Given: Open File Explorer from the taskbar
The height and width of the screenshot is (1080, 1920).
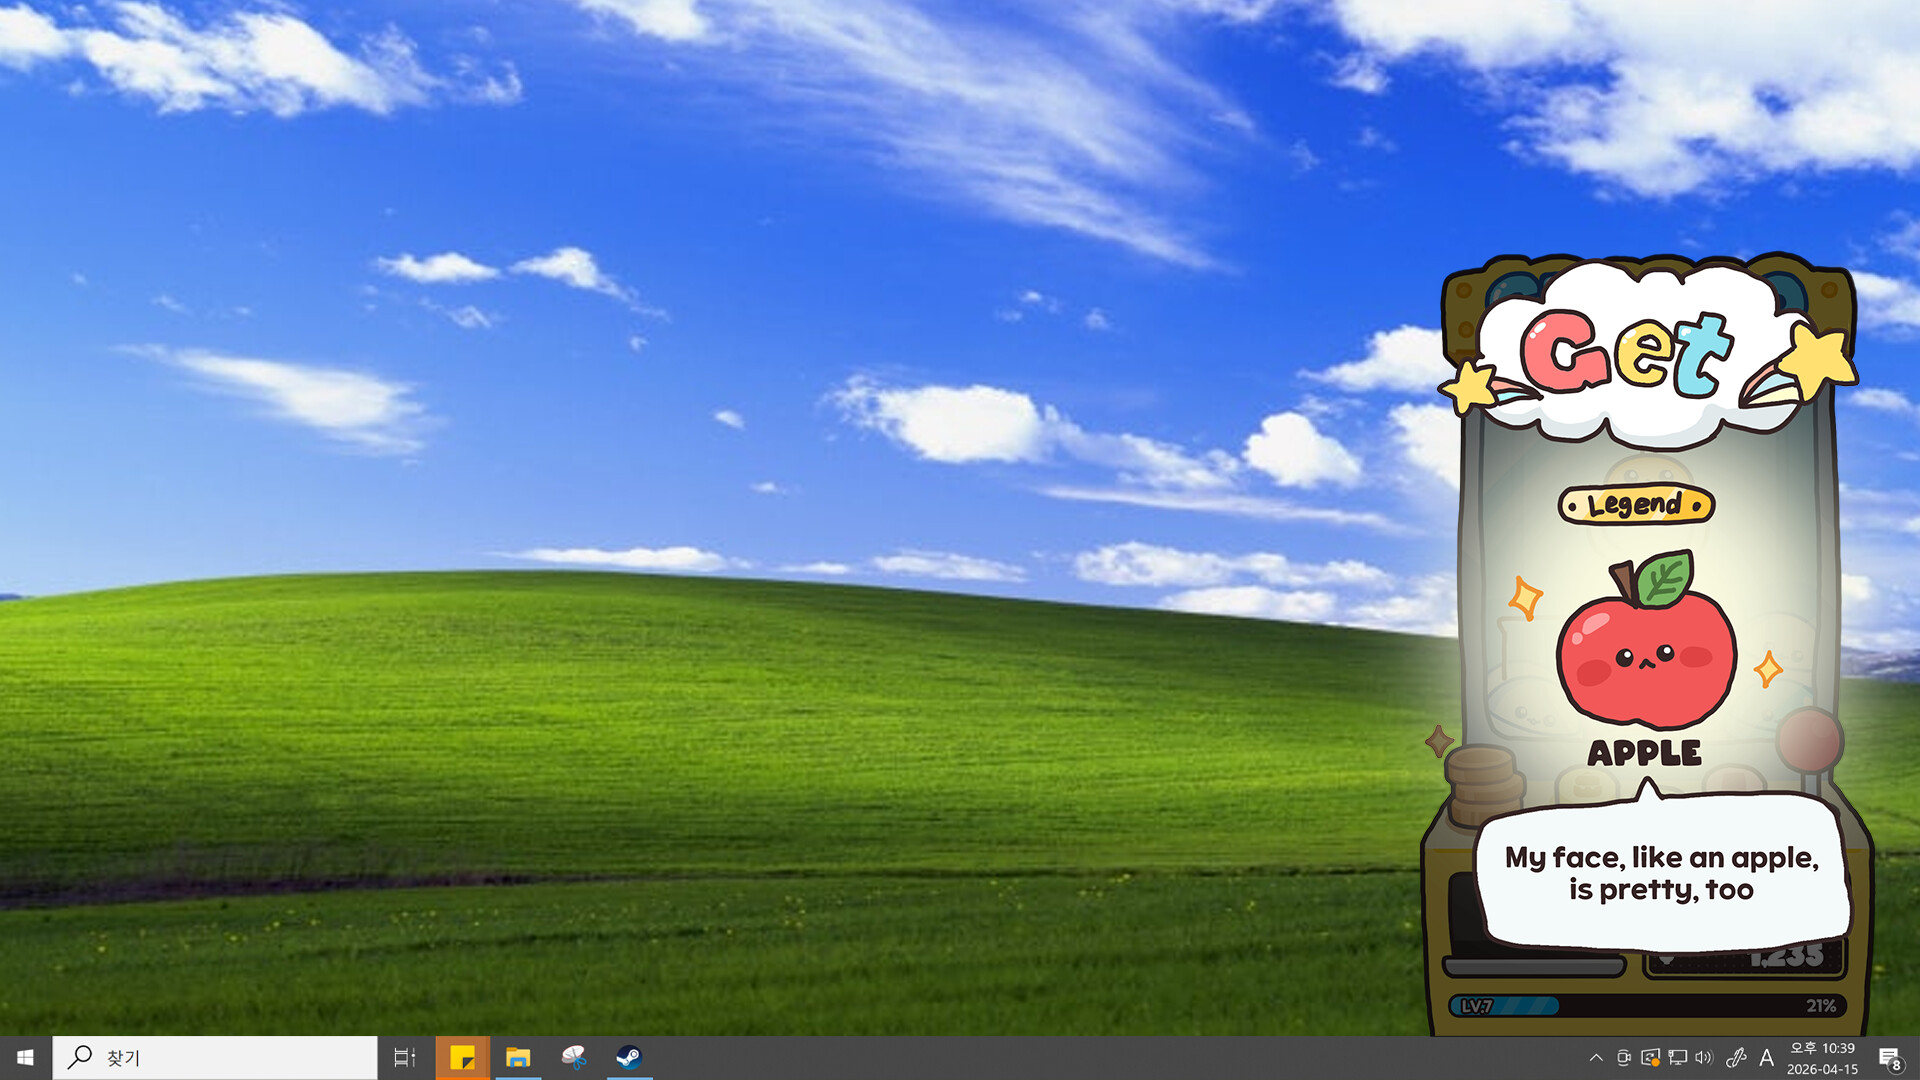Looking at the screenshot, I should point(518,1057).
